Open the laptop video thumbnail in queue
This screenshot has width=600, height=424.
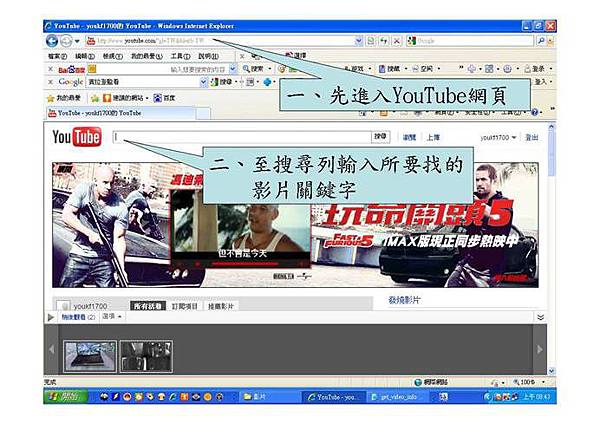(x=90, y=356)
